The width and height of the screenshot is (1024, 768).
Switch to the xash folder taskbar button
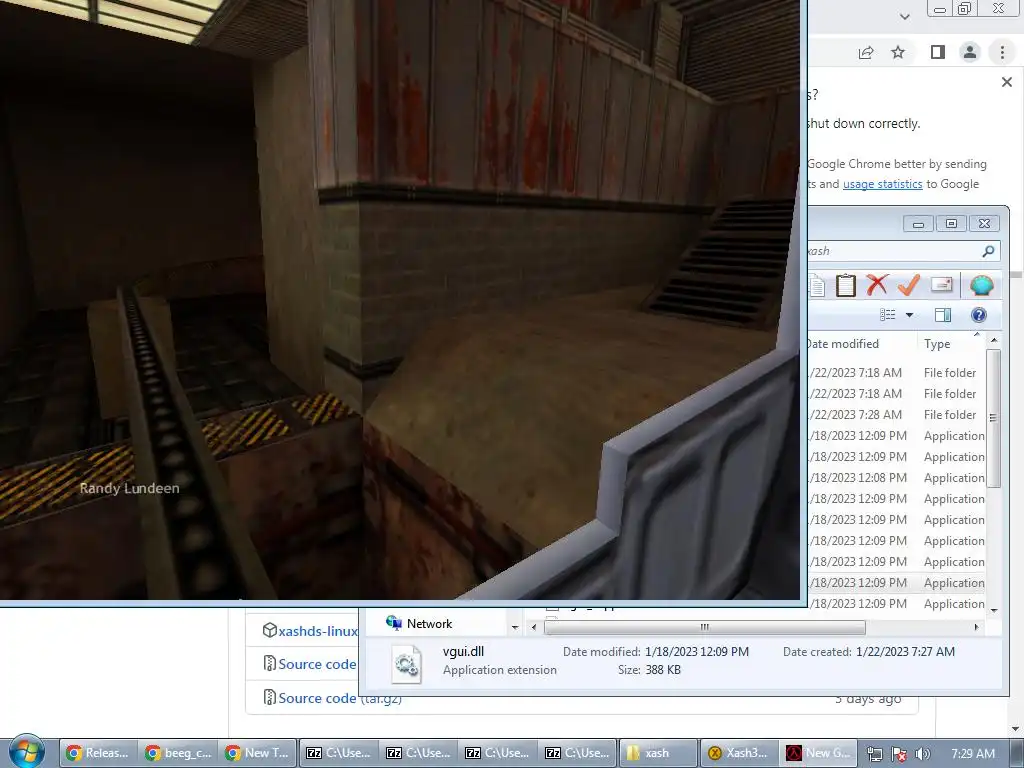point(657,753)
